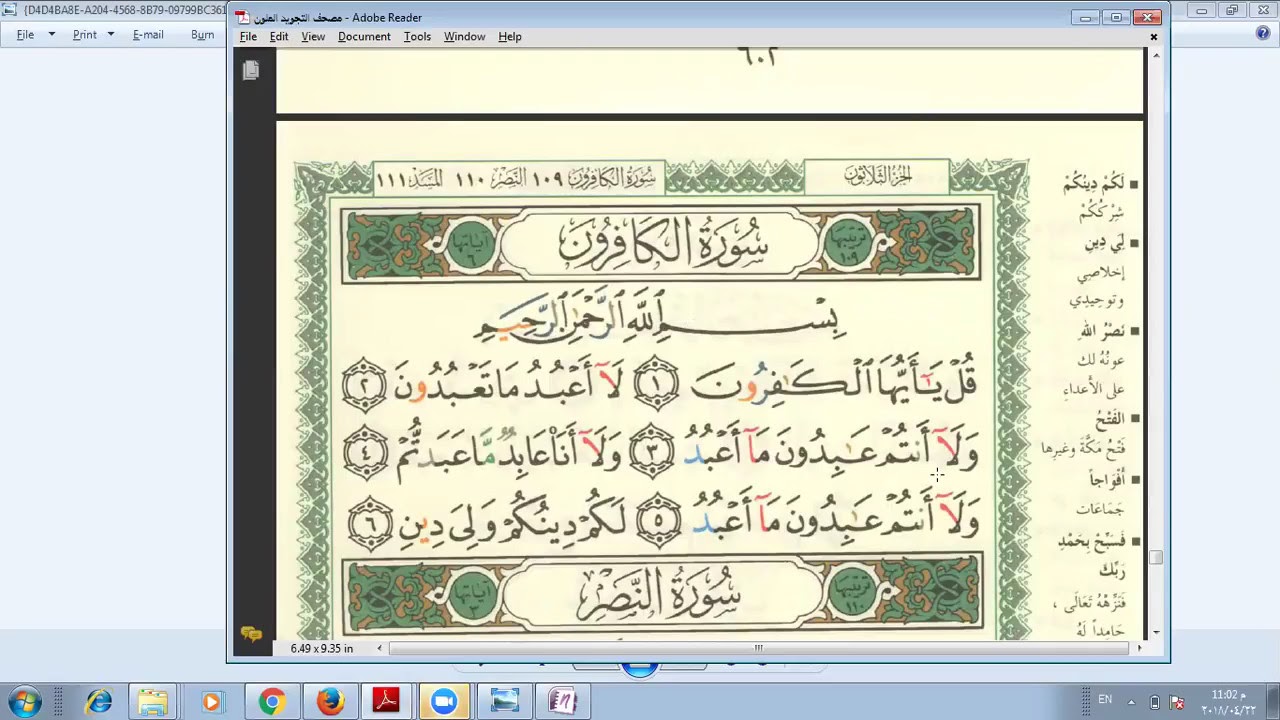The image size is (1280, 720).
Task: Click the Surah Al-Kafirun title banner
Action: (x=660, y=244)
